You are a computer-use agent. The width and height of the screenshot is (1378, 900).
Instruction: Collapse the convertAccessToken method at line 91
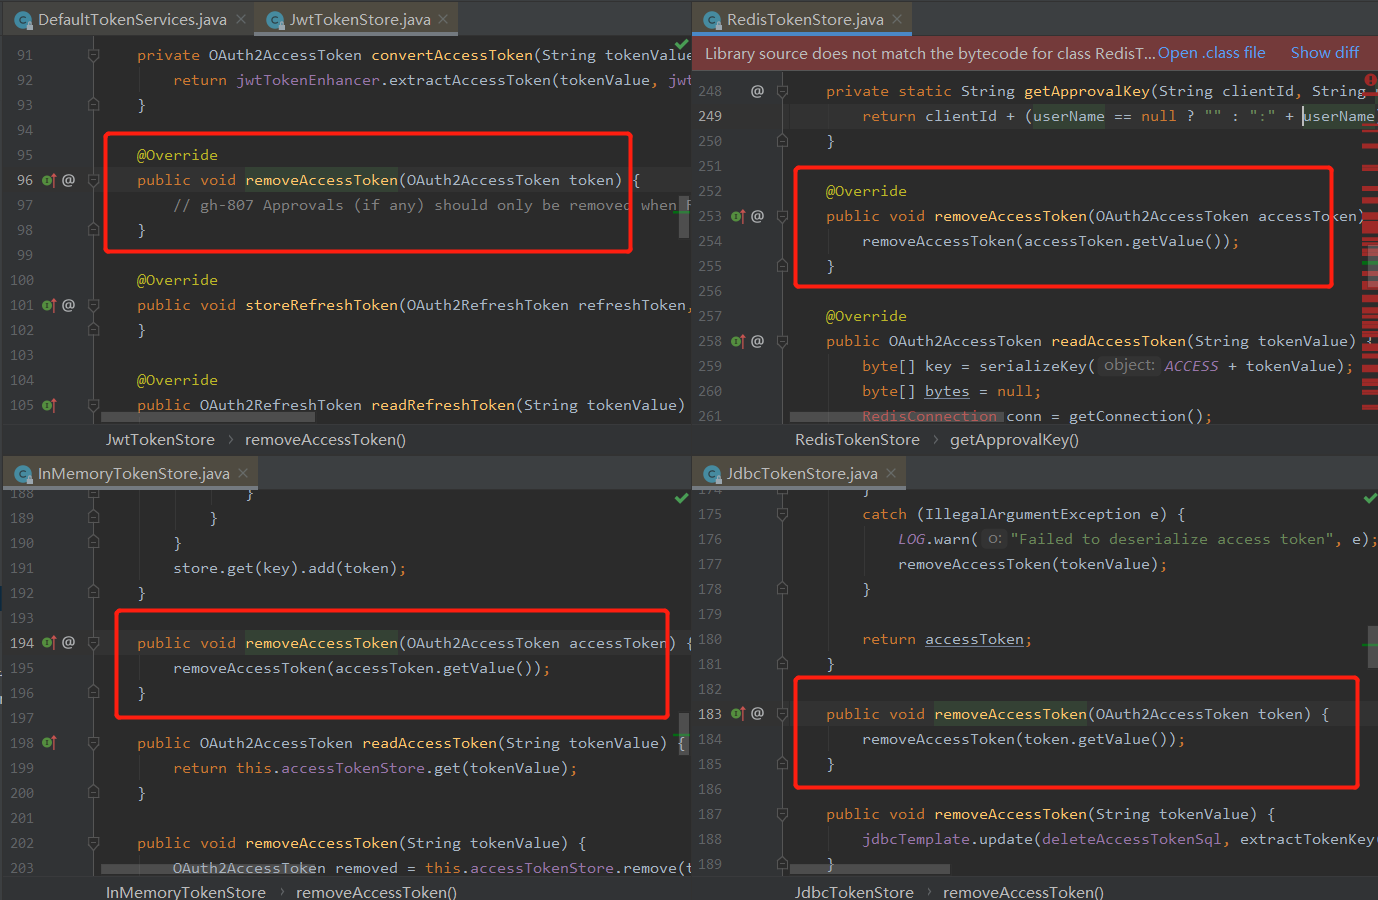[93, 56]
